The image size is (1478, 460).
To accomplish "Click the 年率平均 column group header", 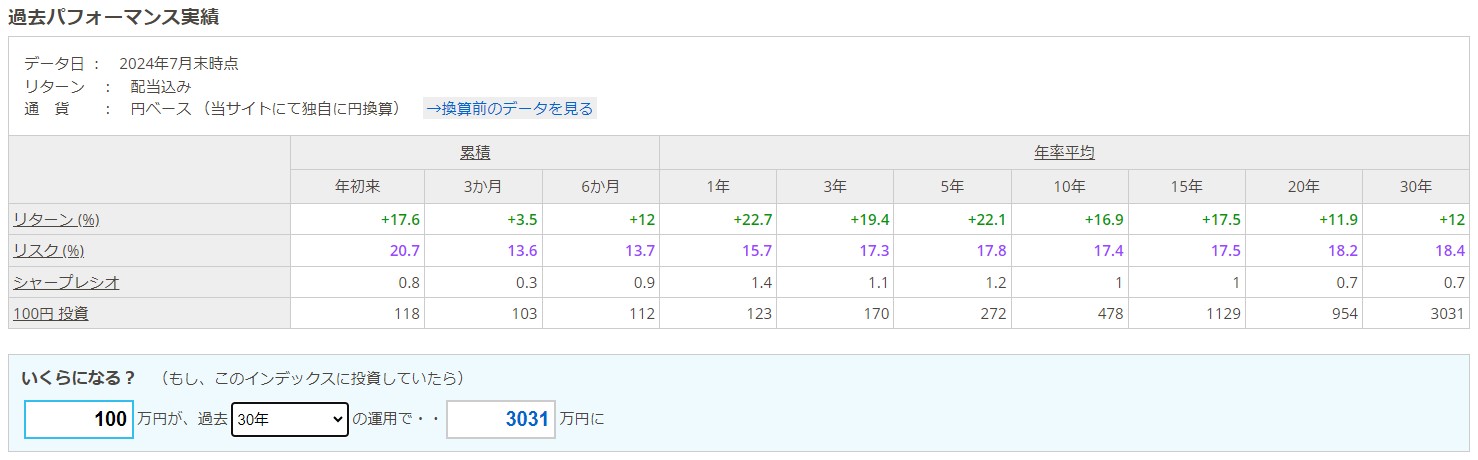I will coord(1064,153).
